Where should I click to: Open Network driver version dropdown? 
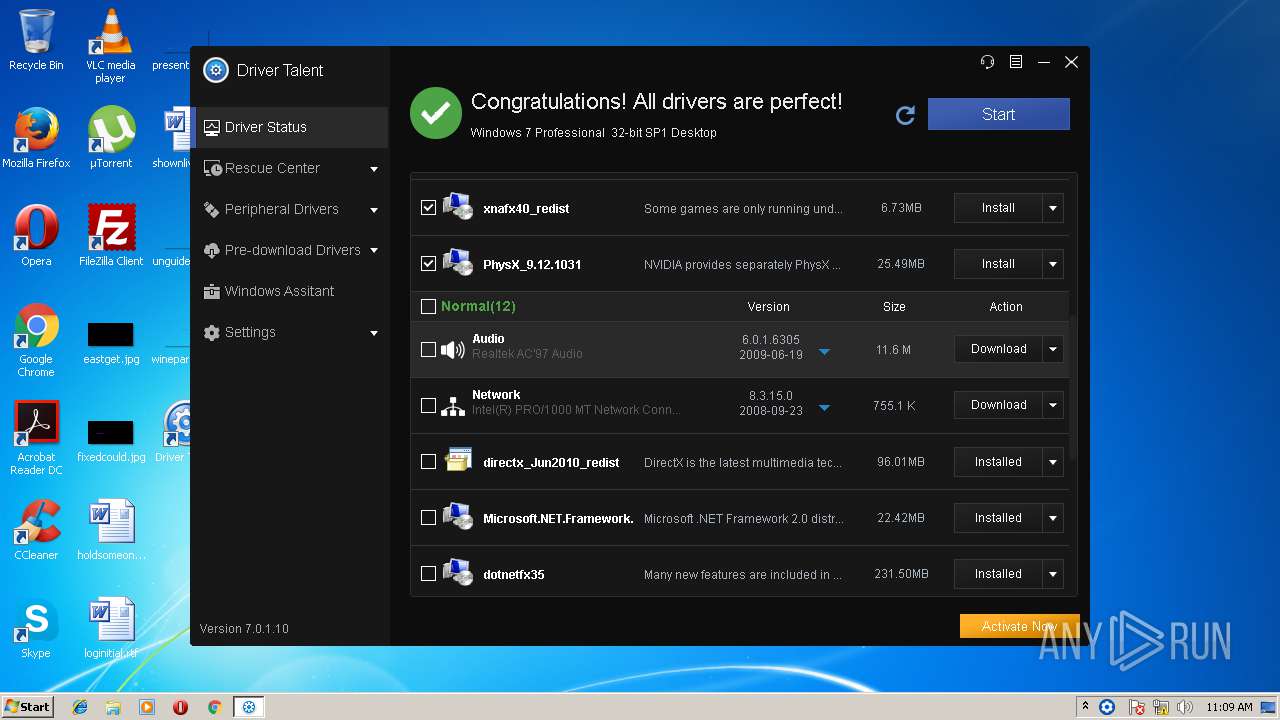[x=825, y=408]
